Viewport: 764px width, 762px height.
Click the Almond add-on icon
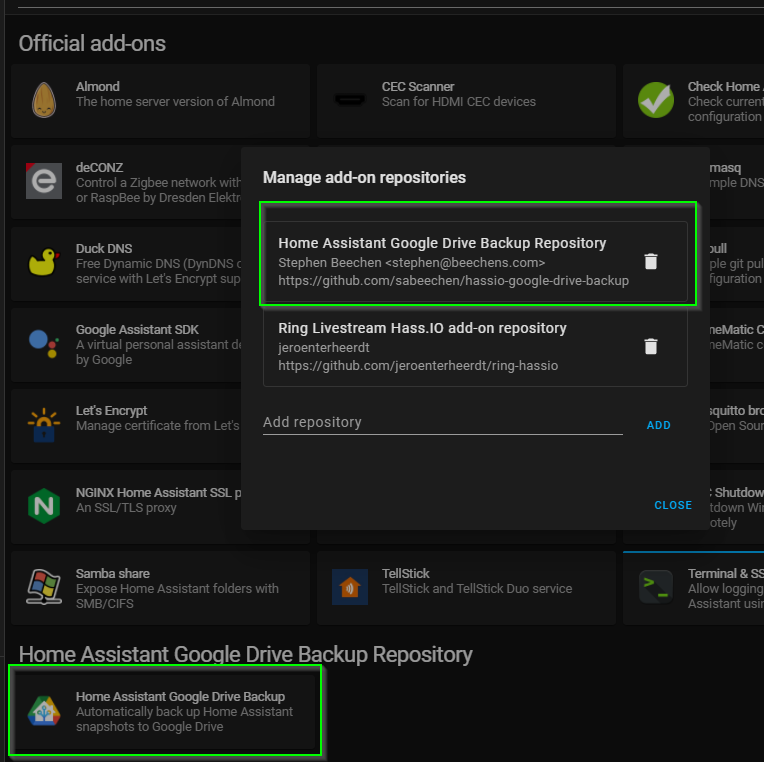click(44, 100)
